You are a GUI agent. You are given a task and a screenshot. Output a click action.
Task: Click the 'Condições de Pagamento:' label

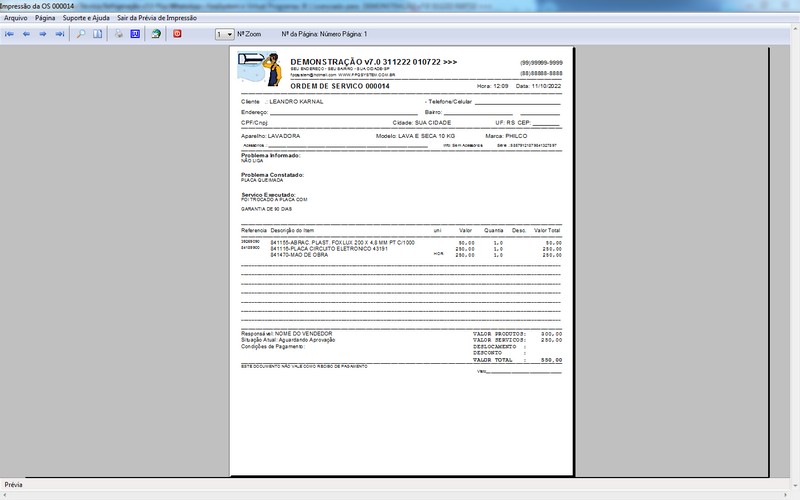[272, 346]
